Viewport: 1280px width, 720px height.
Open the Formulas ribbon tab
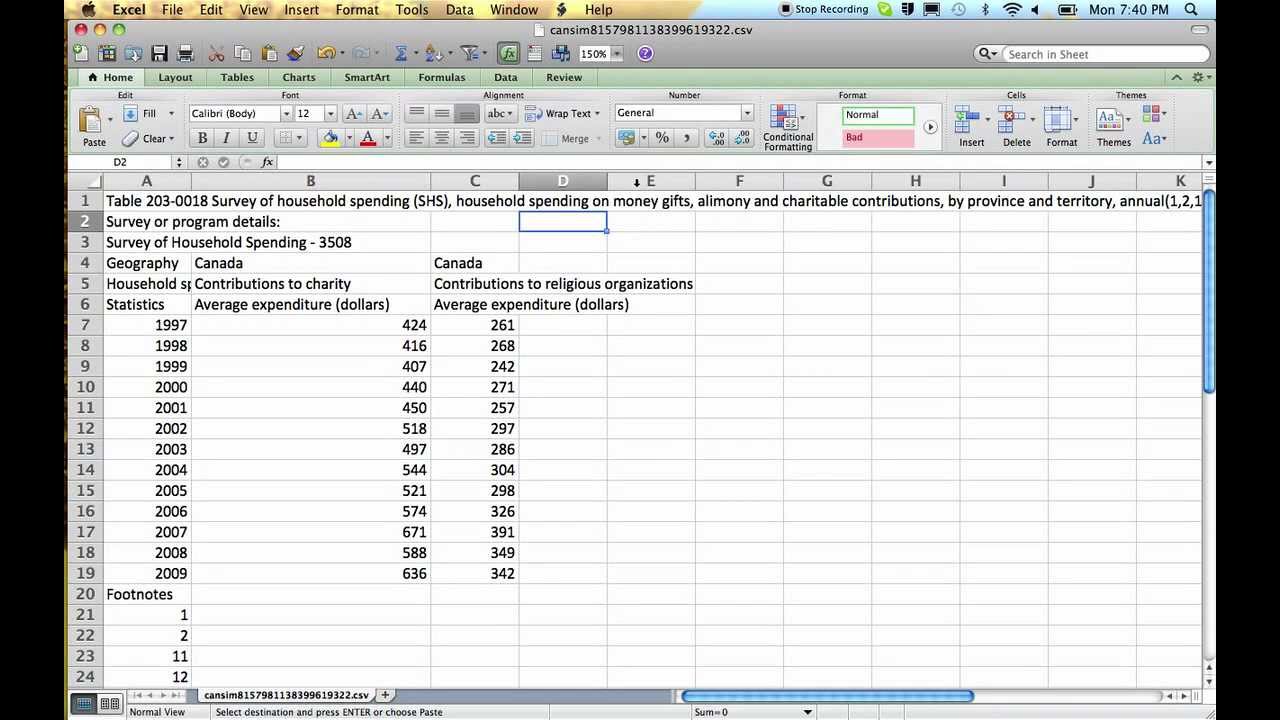pyautogui.click(x=442, y=77)
